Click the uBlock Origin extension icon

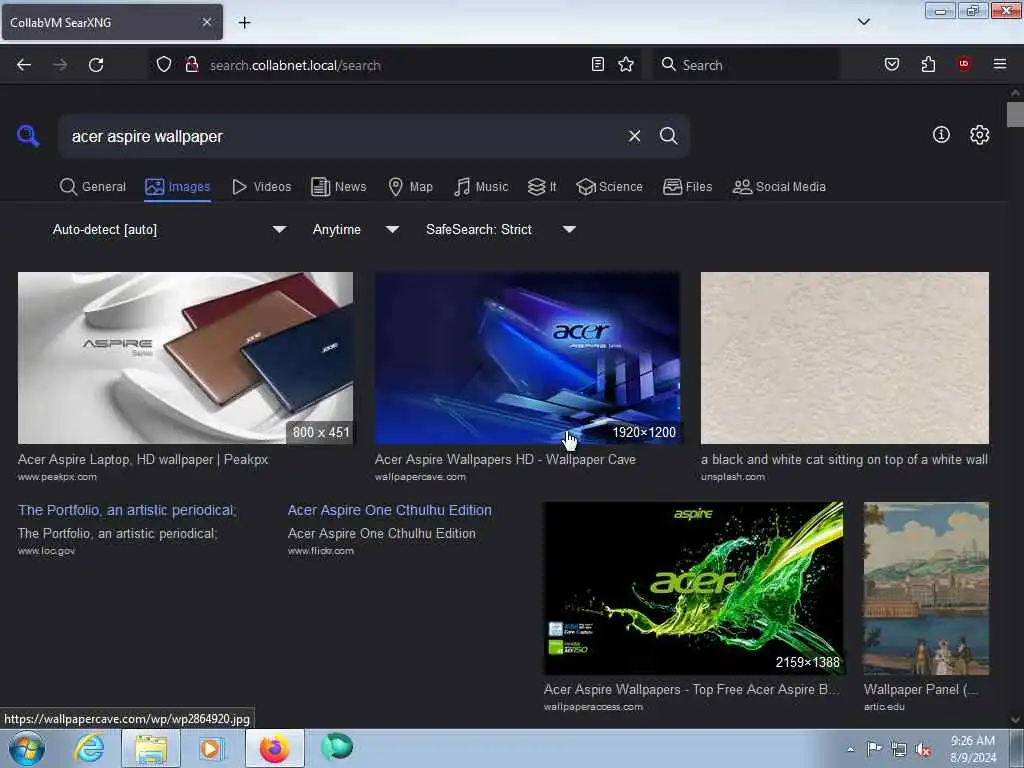pos(964,64)
